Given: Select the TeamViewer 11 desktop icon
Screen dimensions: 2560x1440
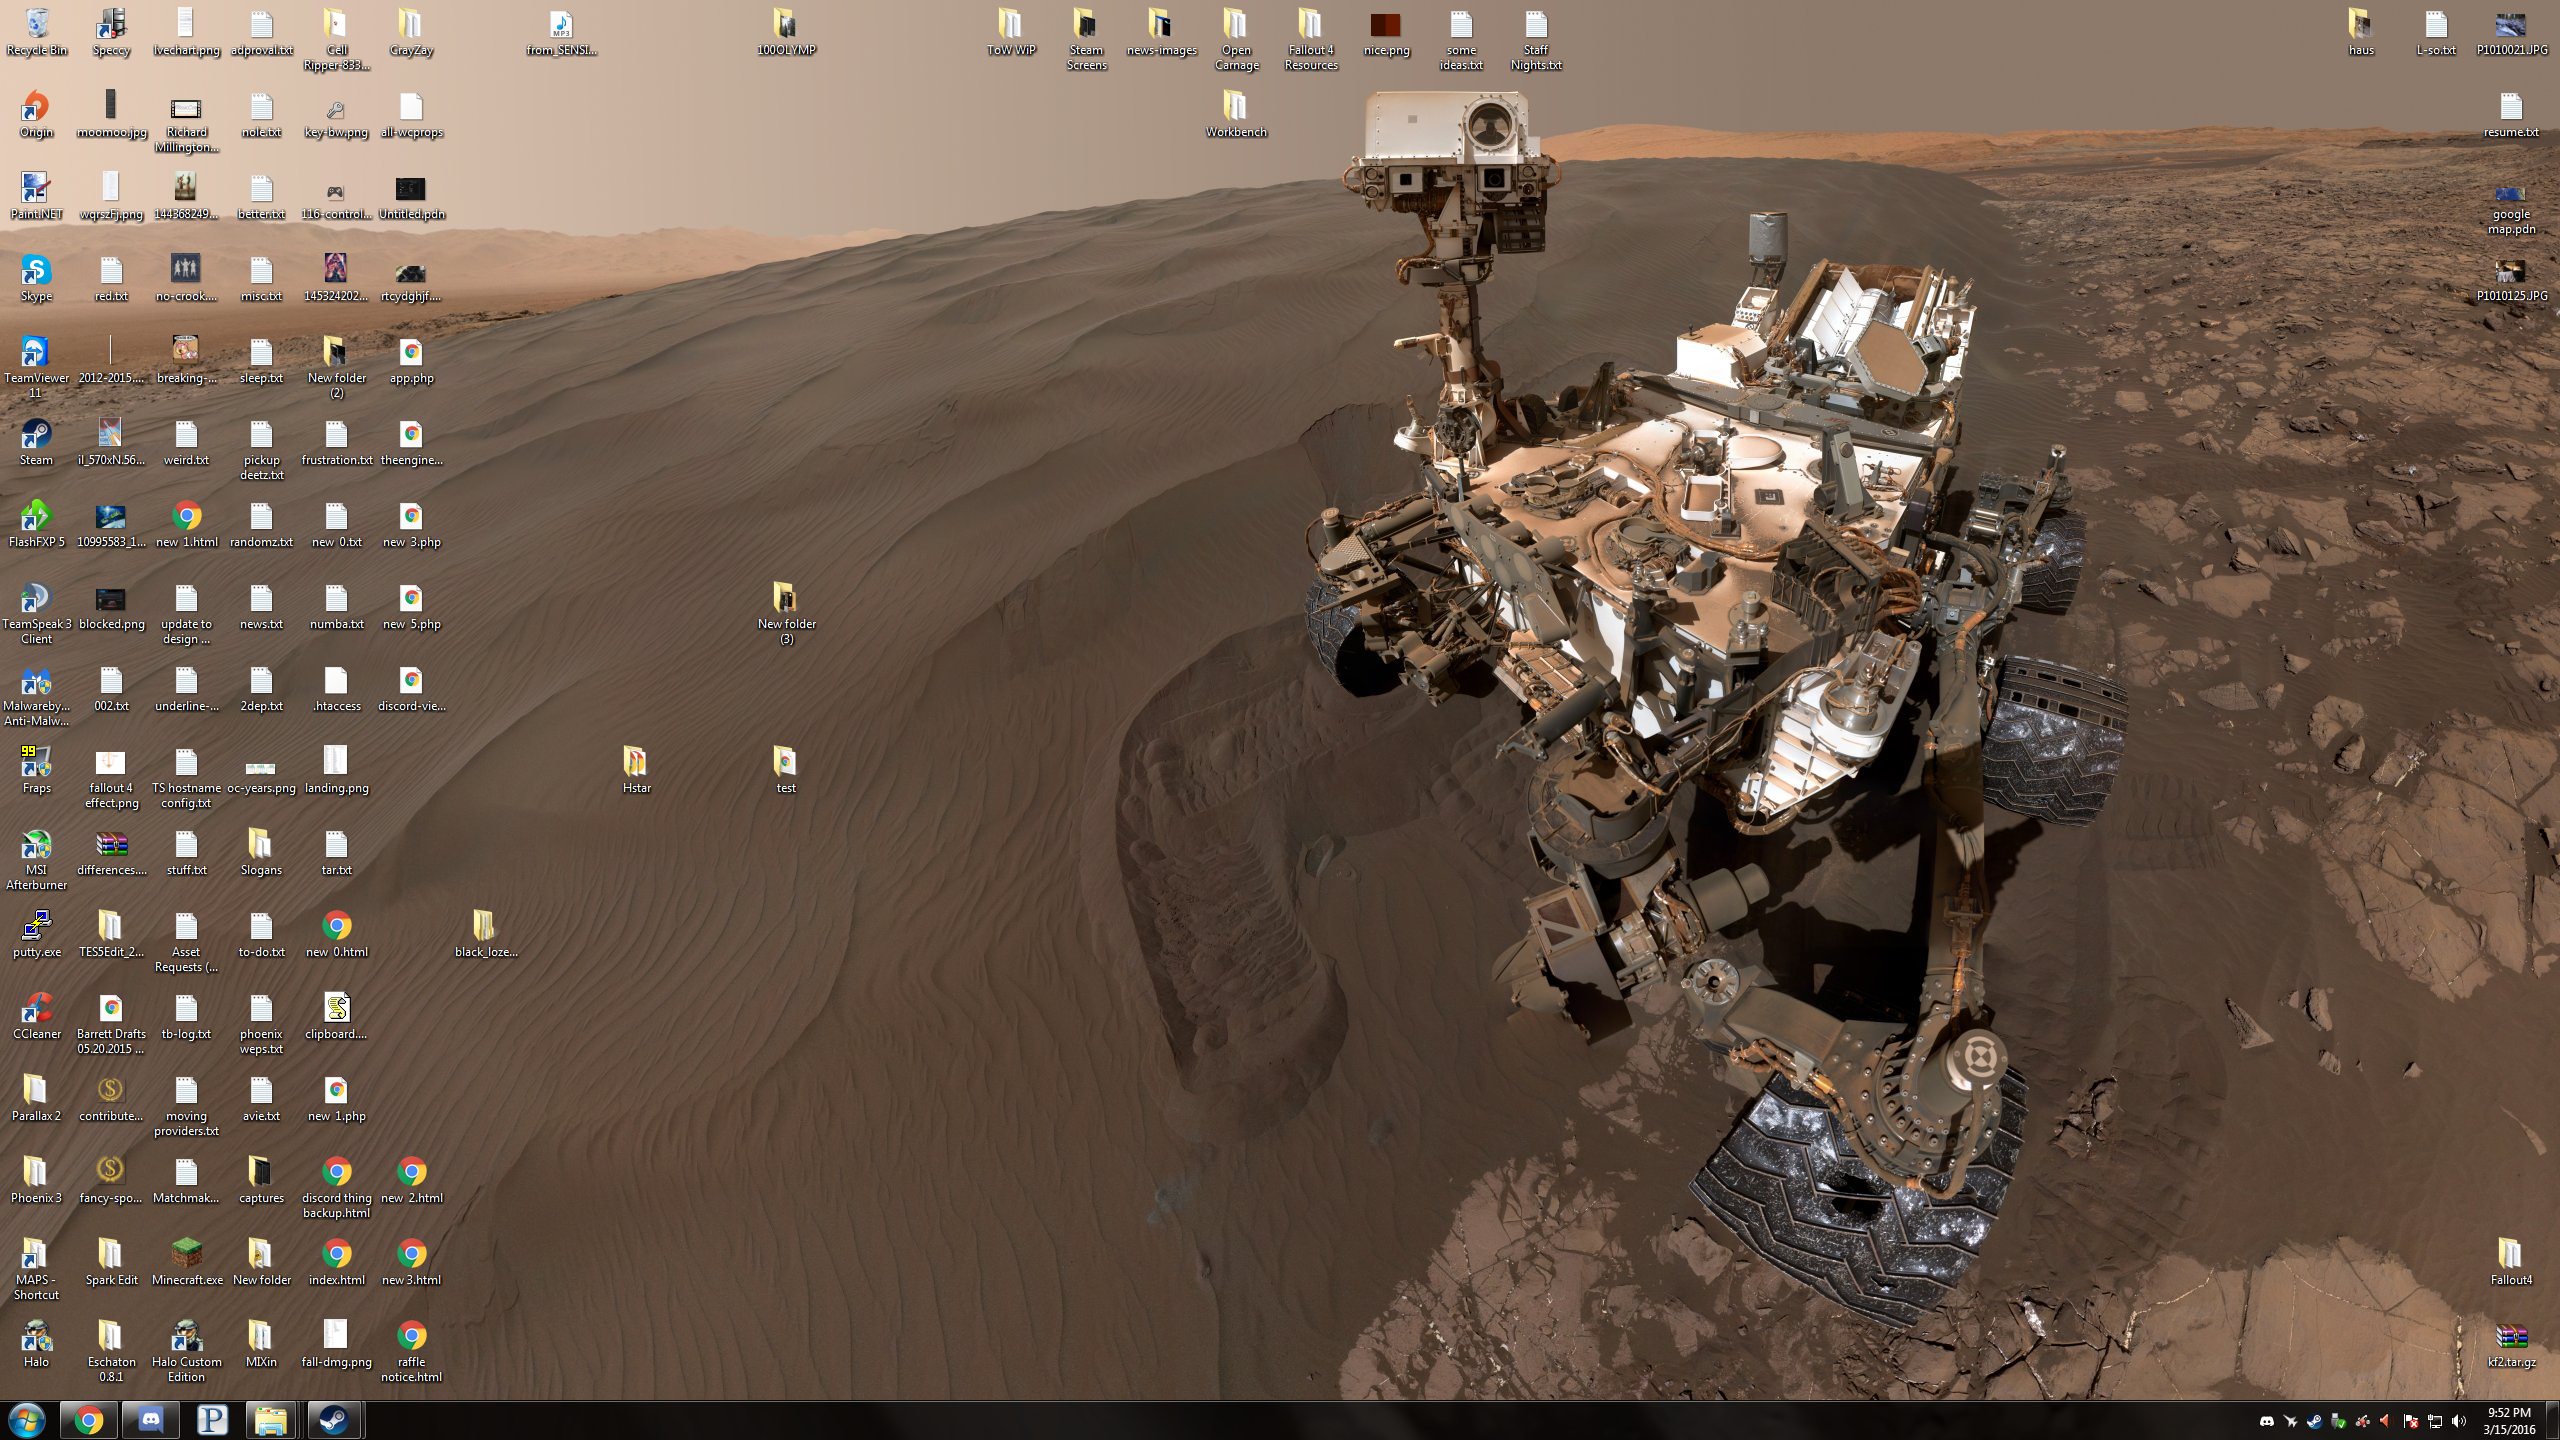Looking at the screenshot, I should point(37,367).
